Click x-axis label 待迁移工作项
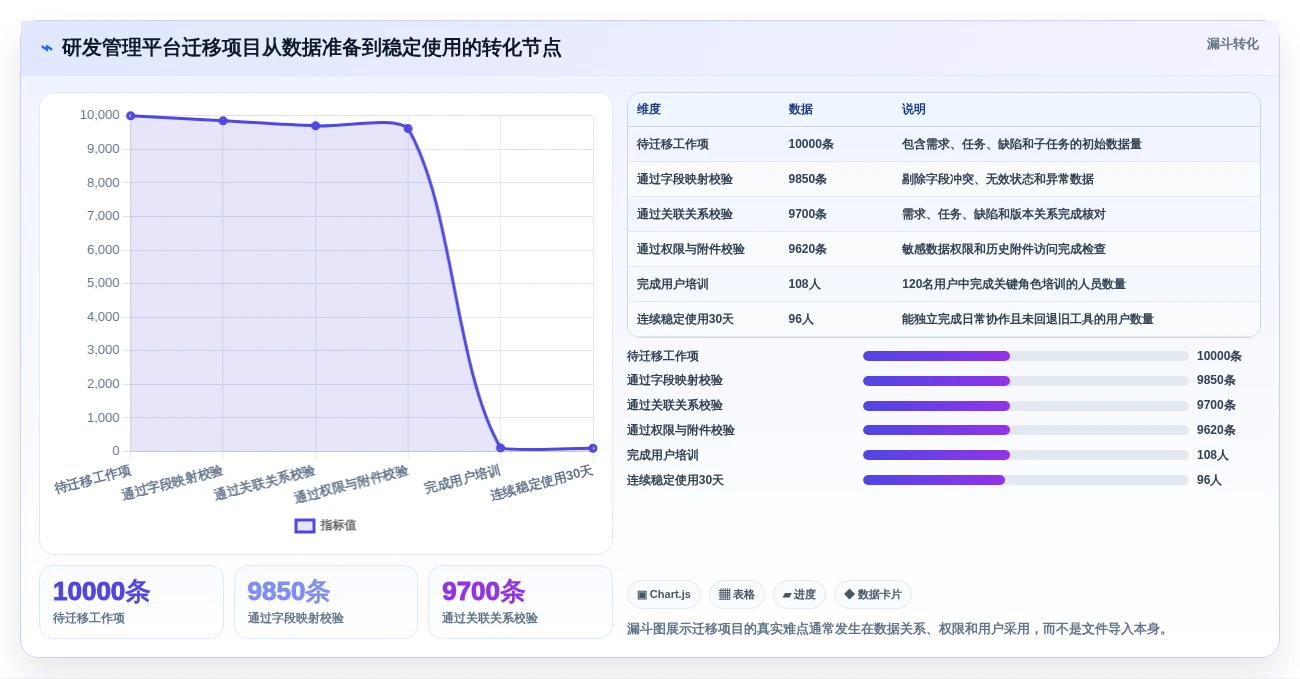Screen dimensions: 1300x679 point(92,479)
